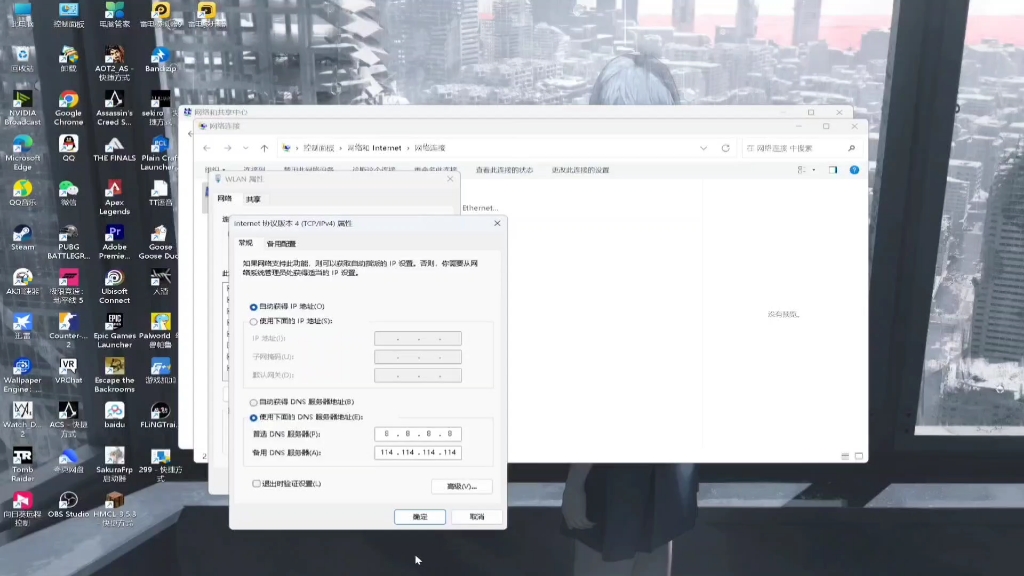Click the blue help icon in the explorer toolbar
This screenshot has height=576, width=1024.
pyautogui.click(x=854, y=170)
